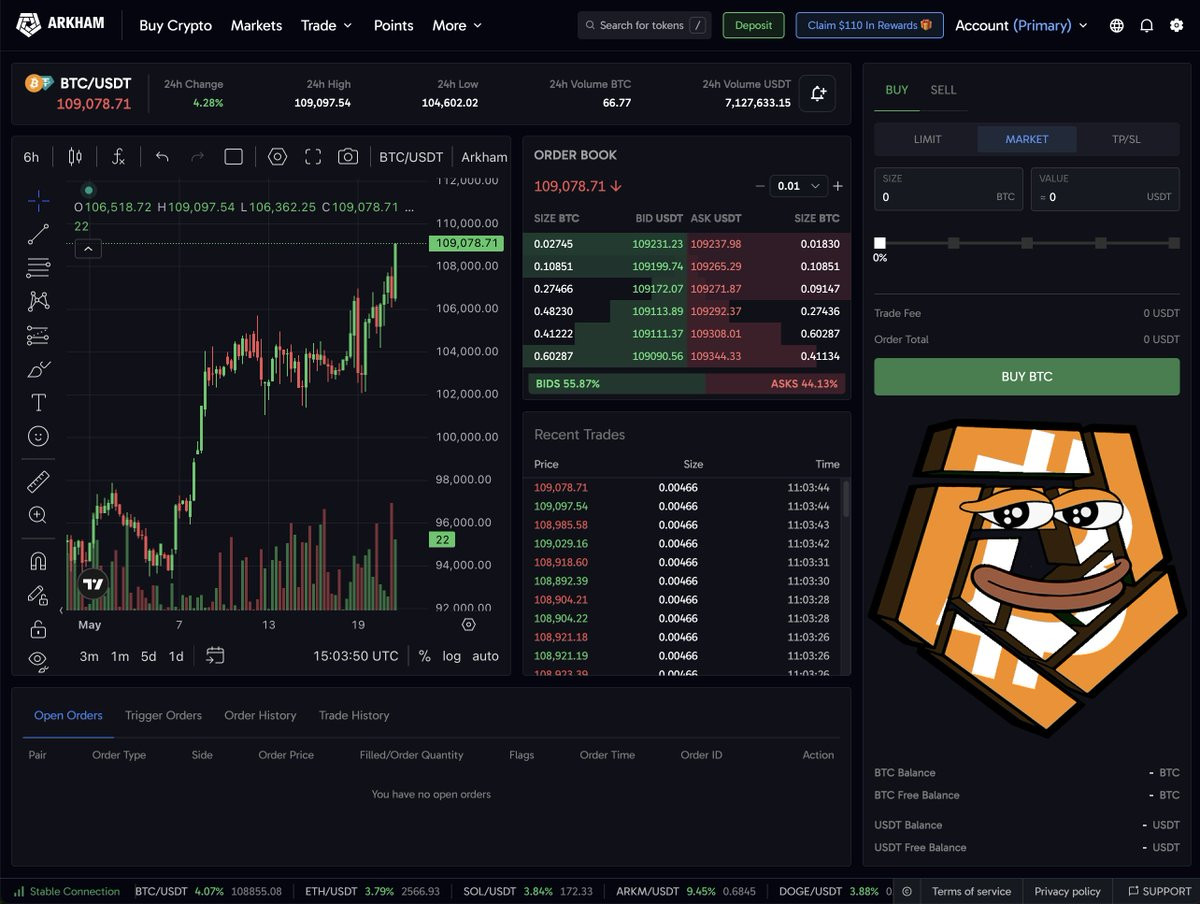Toggle magnet mode for drawings
Image resolution: width=1200 pixels, height=904 pixels.
(38, 561)
